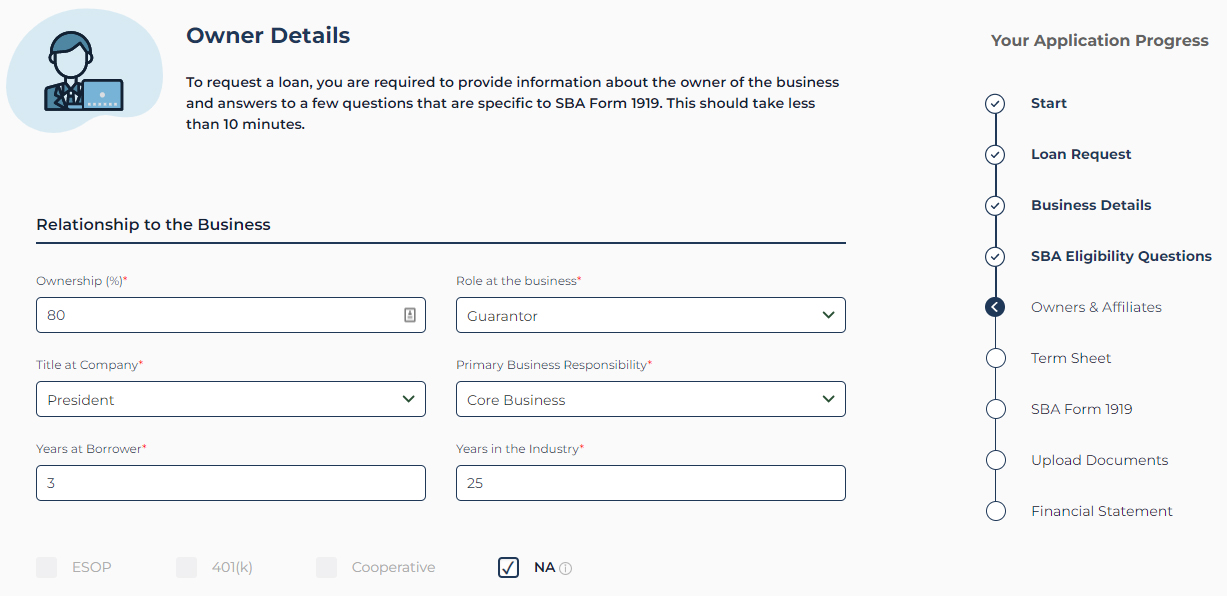The height and width of the screenshot is (596, 1227).
Task: Open the Role at the business dropdown
Action: pos(651,315)
